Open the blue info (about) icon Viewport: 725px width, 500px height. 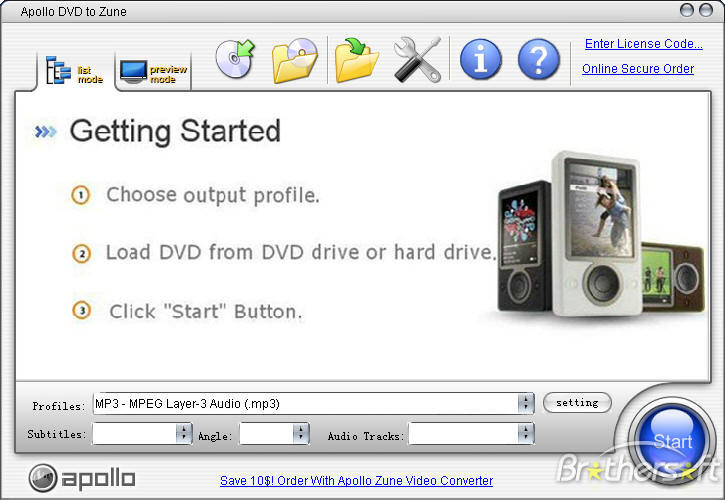click(x=481, y=60)
